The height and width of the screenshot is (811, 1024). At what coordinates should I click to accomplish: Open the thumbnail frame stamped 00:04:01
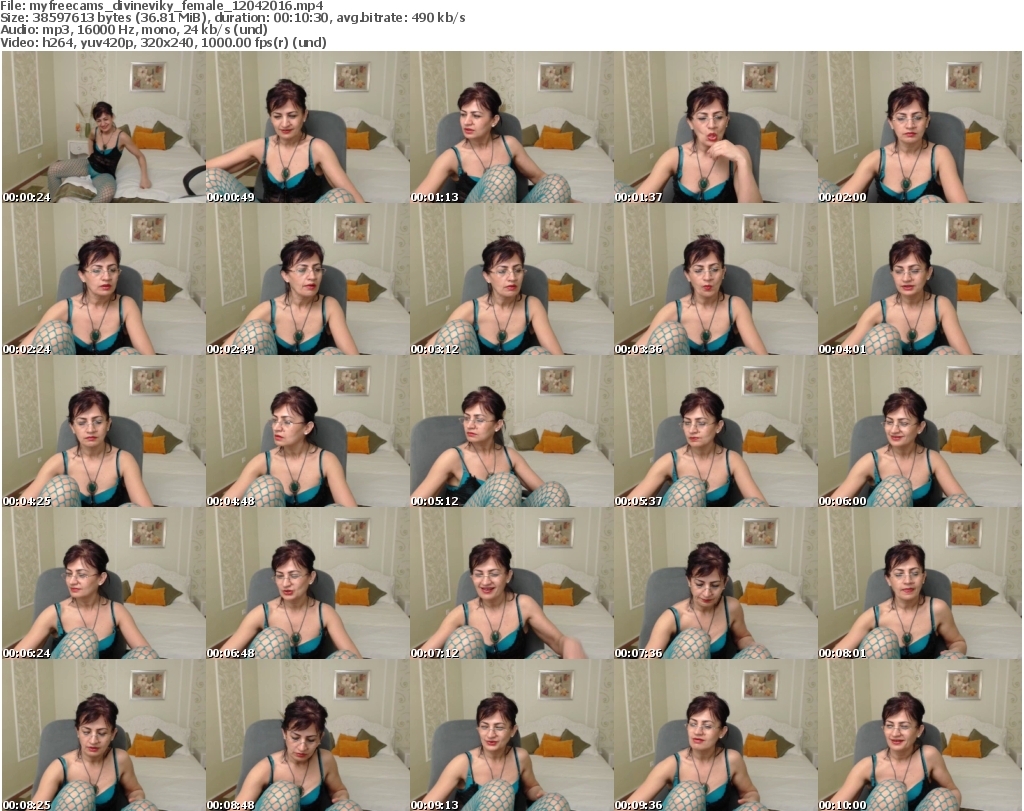[x=920, y=279]
